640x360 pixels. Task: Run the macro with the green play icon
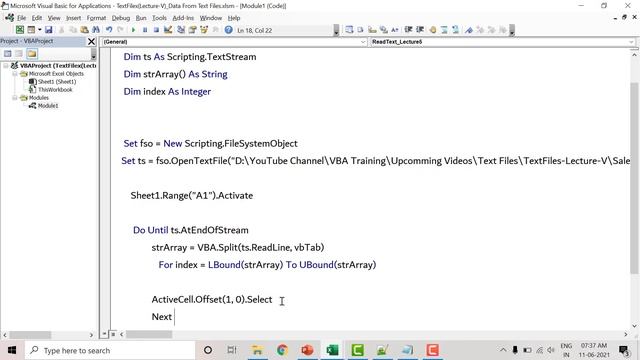point(133,30)
